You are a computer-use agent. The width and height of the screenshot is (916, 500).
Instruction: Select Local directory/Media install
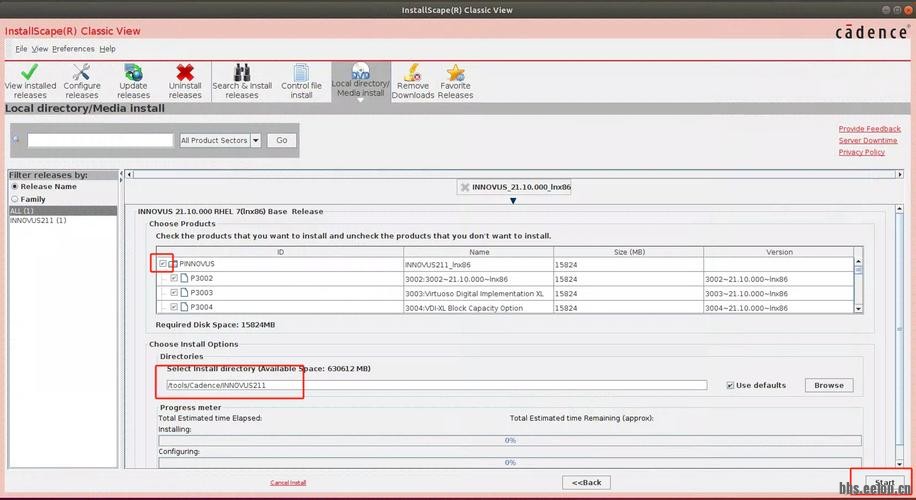pos(360,81)
